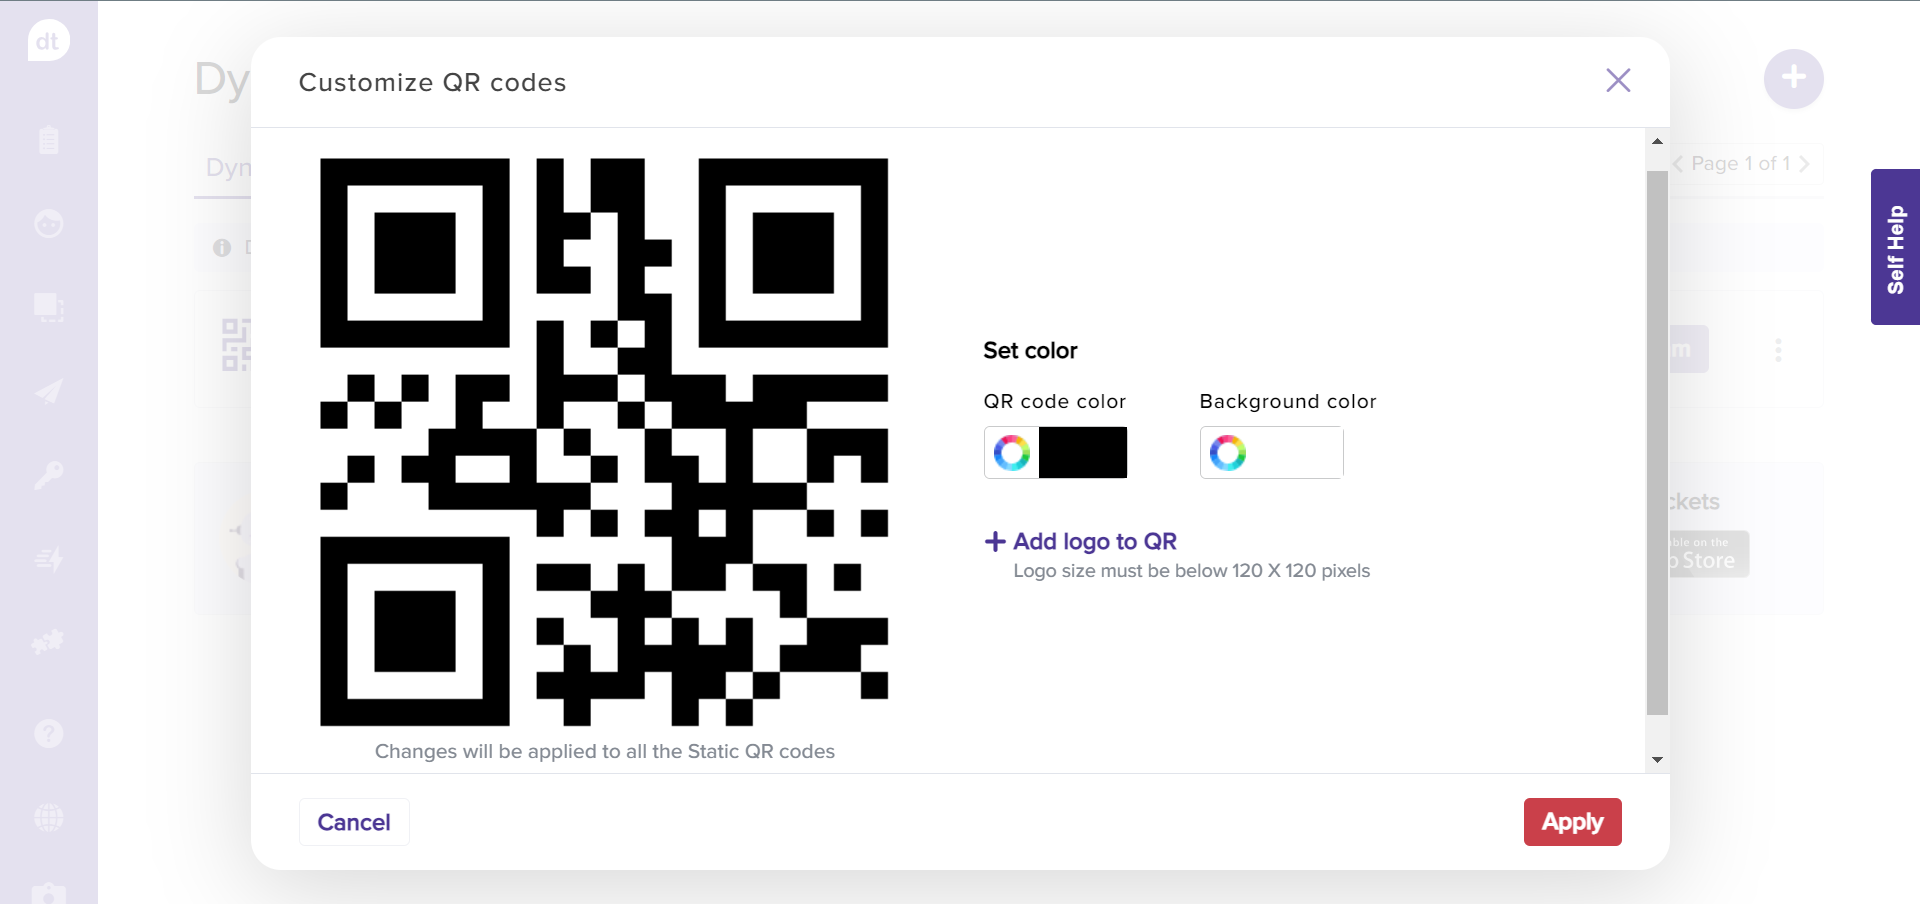Viewport: 1920px width, 904px height.
Task: Open the Background color picker wheel
Action: [x=1227, y=453]
